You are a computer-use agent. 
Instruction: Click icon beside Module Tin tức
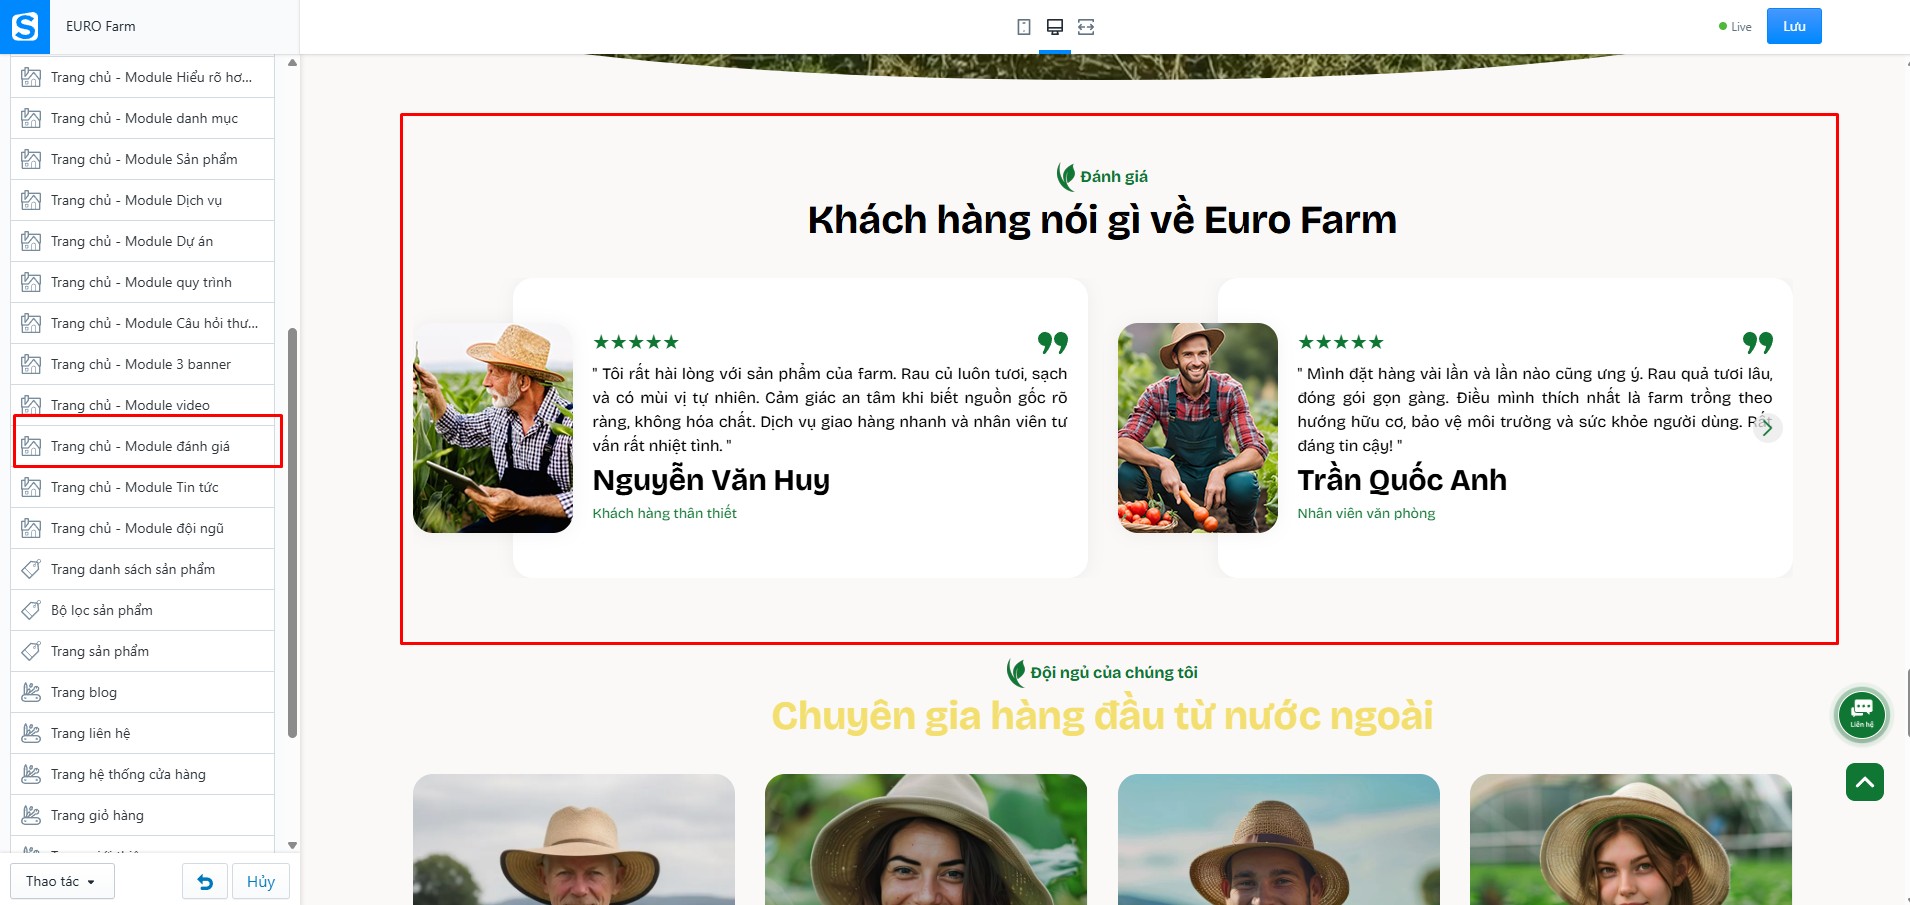[31, 487]
